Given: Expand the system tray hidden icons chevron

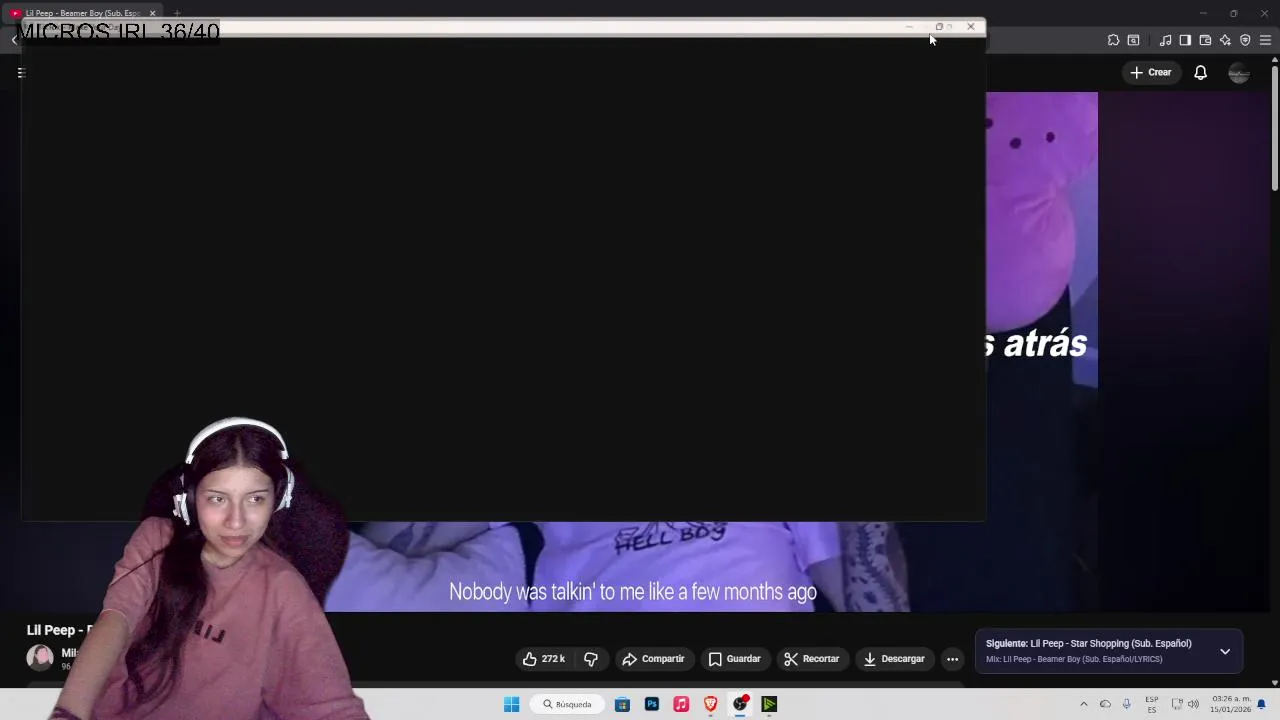Looking at the screenshot, I should 1083,704.
